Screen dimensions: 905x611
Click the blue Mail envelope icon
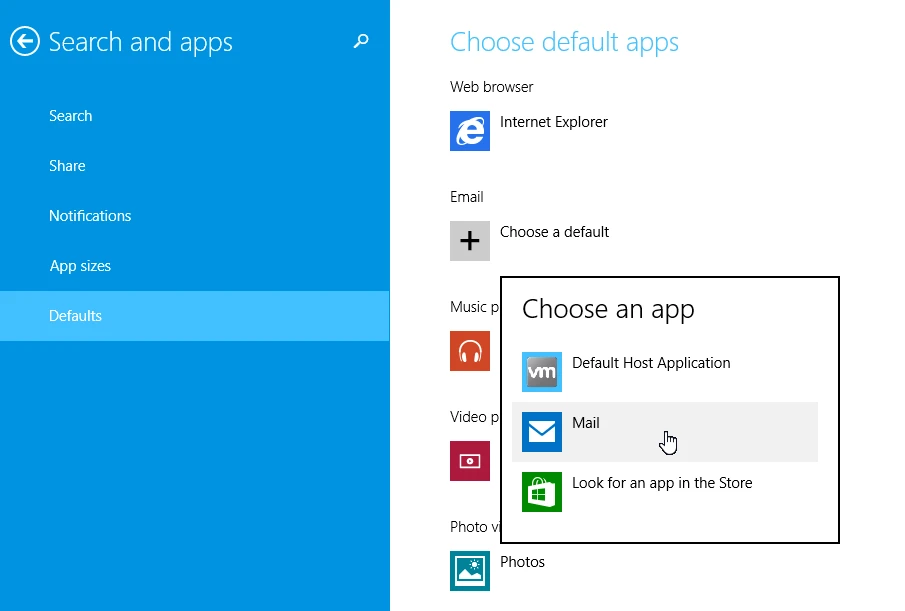(542, 432)
